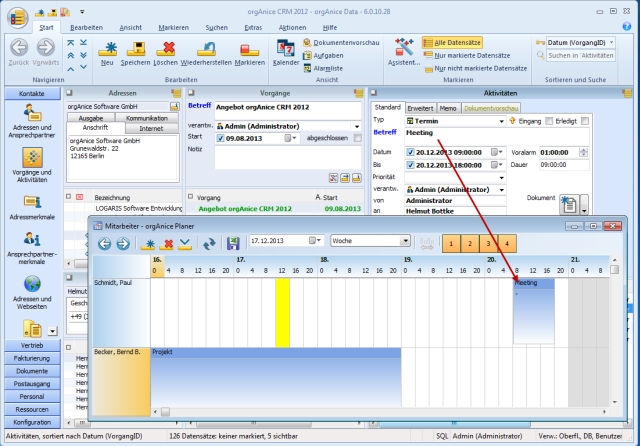640x446 pixels.
Task: Toggle the Eingang checkbox
Action: tap(549, 121)
